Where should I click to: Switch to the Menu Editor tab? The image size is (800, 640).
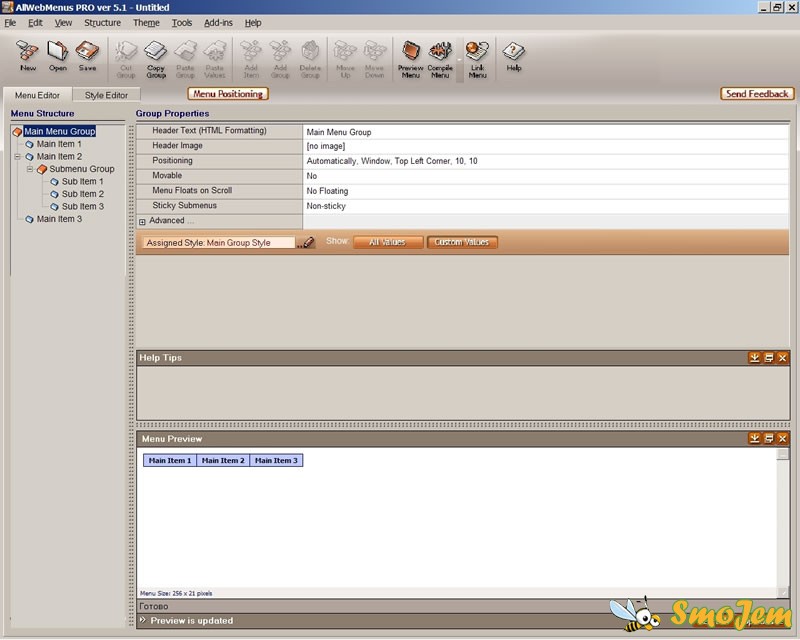[x=37, y=95]
